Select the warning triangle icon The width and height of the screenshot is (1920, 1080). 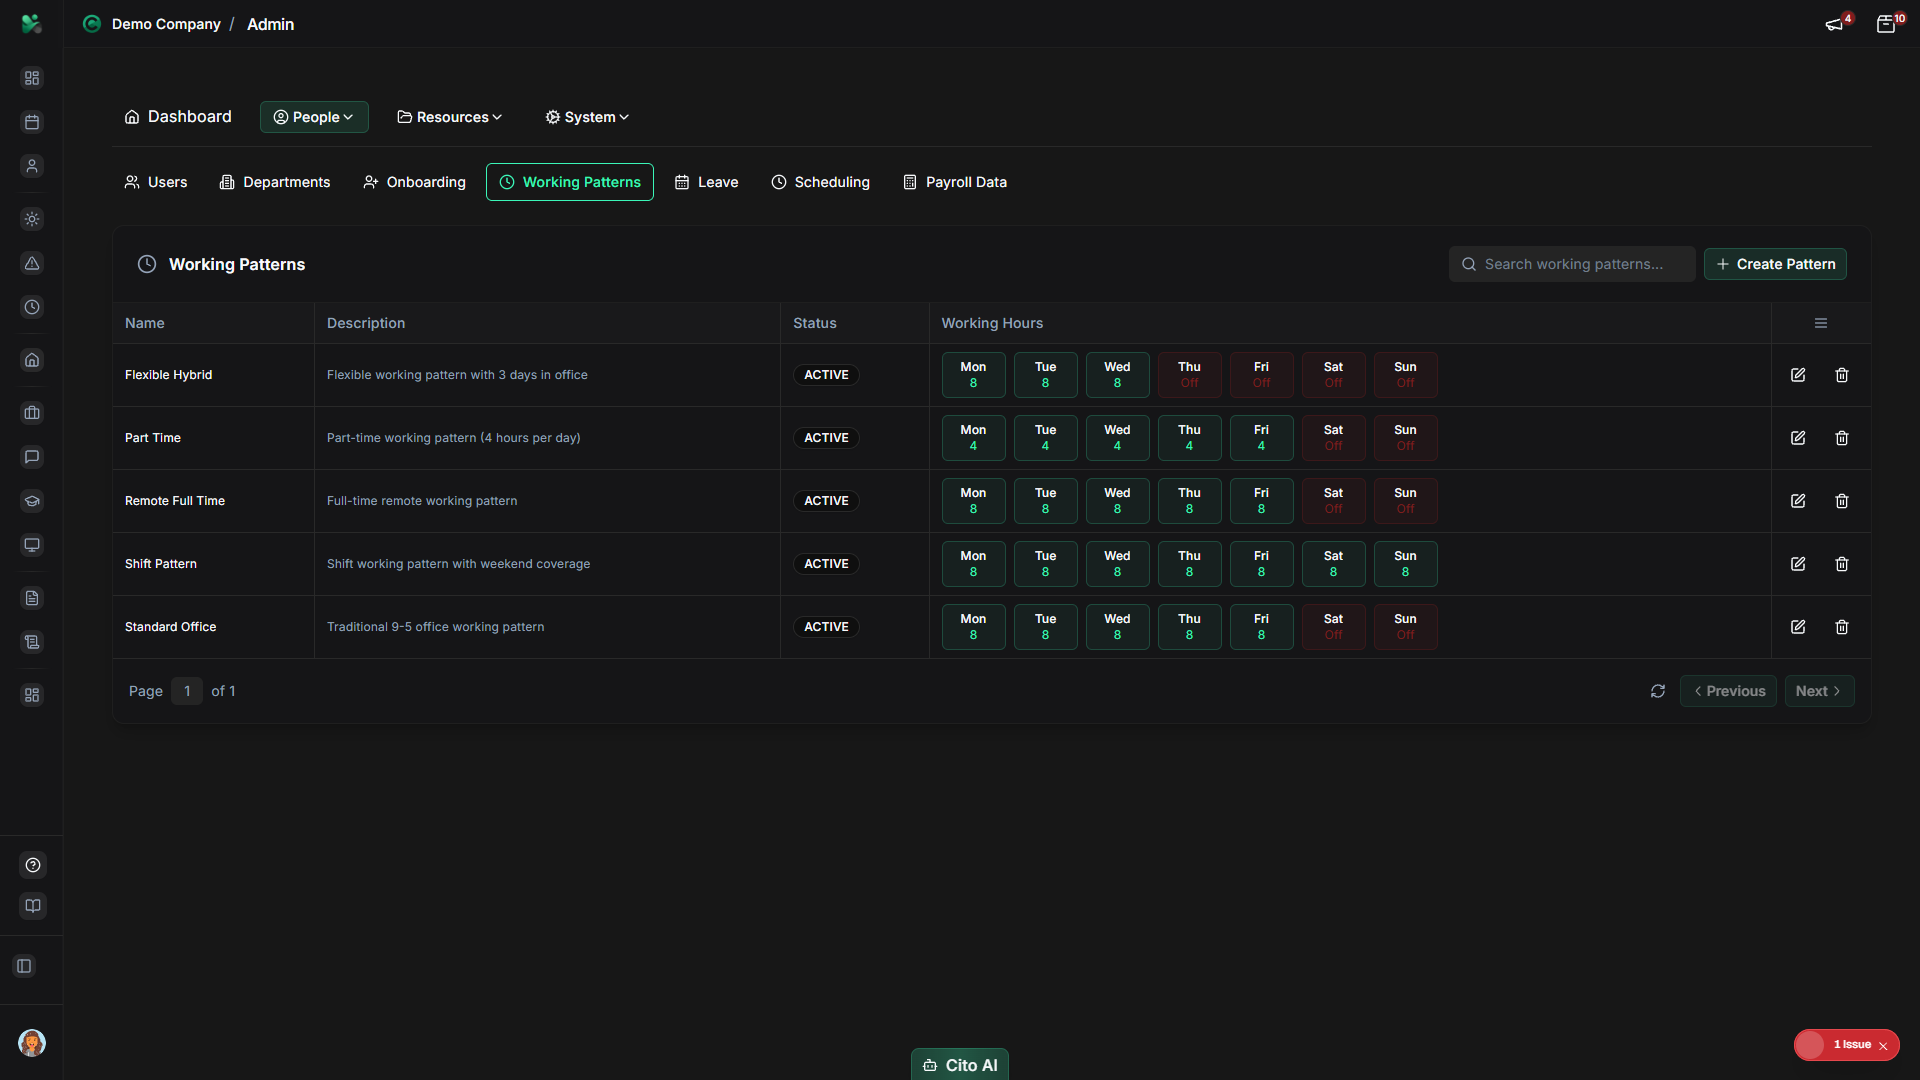(32, 264)
